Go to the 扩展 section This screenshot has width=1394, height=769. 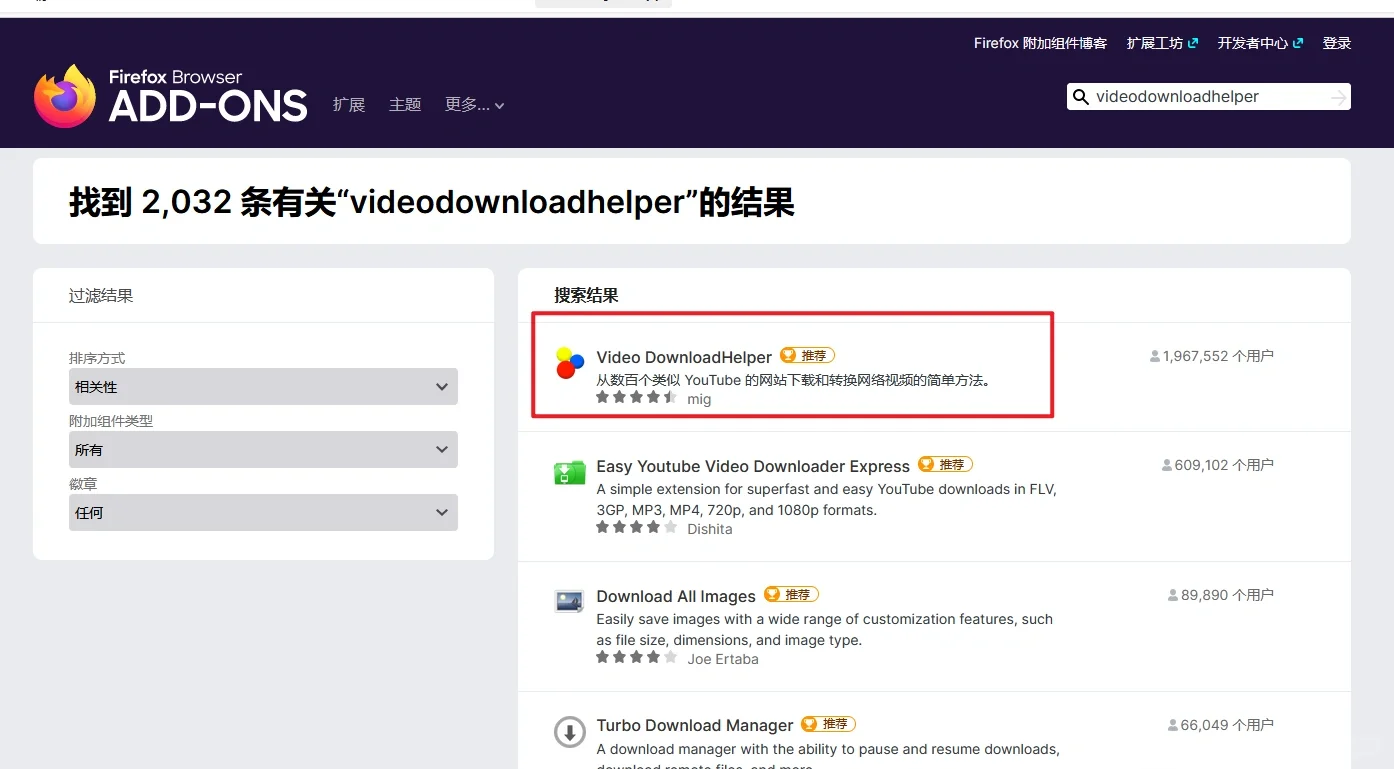click(x=349, y=104)
